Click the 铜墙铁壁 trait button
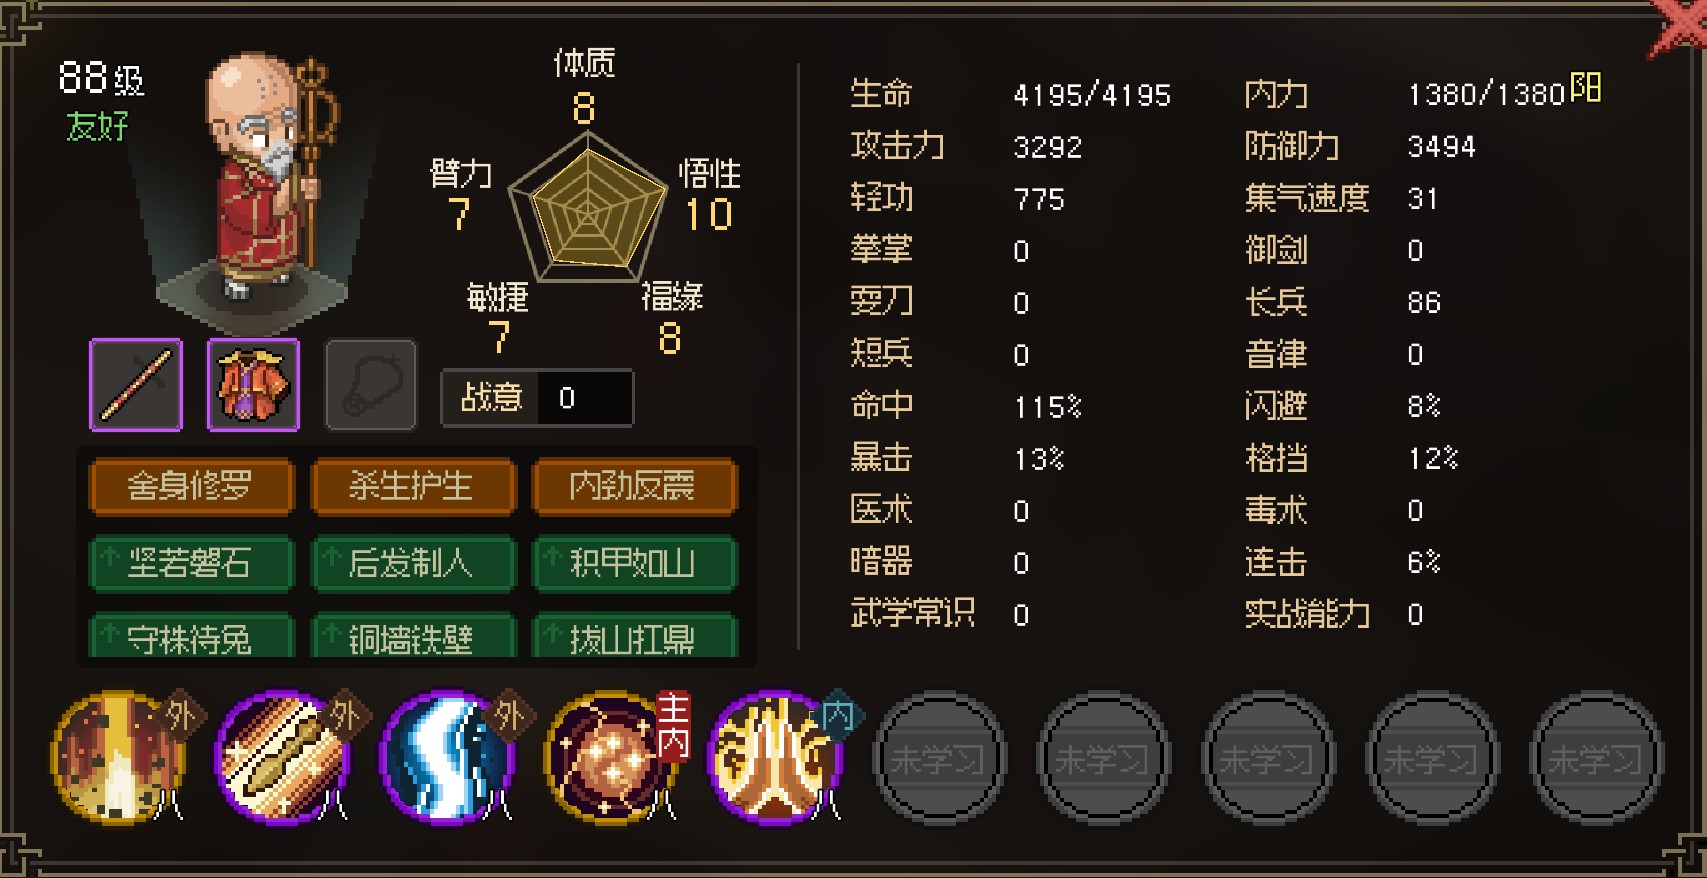This screenshot has width=1707, height=878. [x=413, y=636]
